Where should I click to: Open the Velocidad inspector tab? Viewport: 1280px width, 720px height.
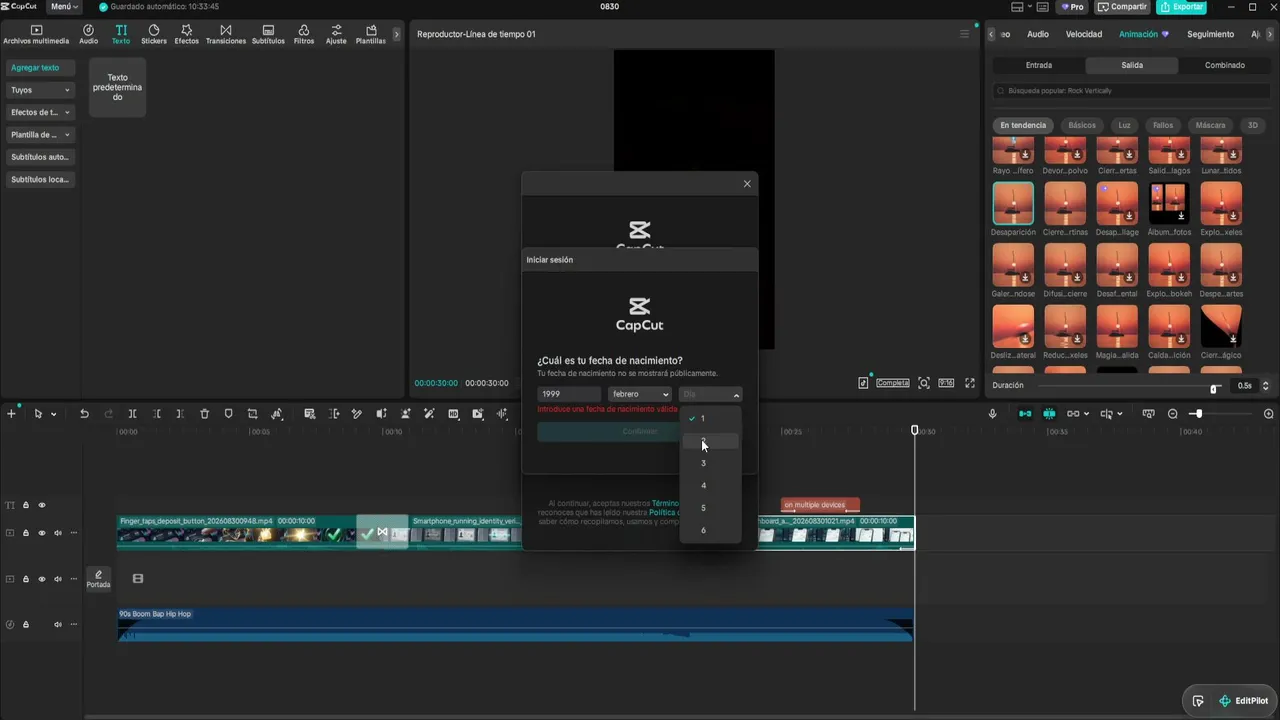point(1084,34)
